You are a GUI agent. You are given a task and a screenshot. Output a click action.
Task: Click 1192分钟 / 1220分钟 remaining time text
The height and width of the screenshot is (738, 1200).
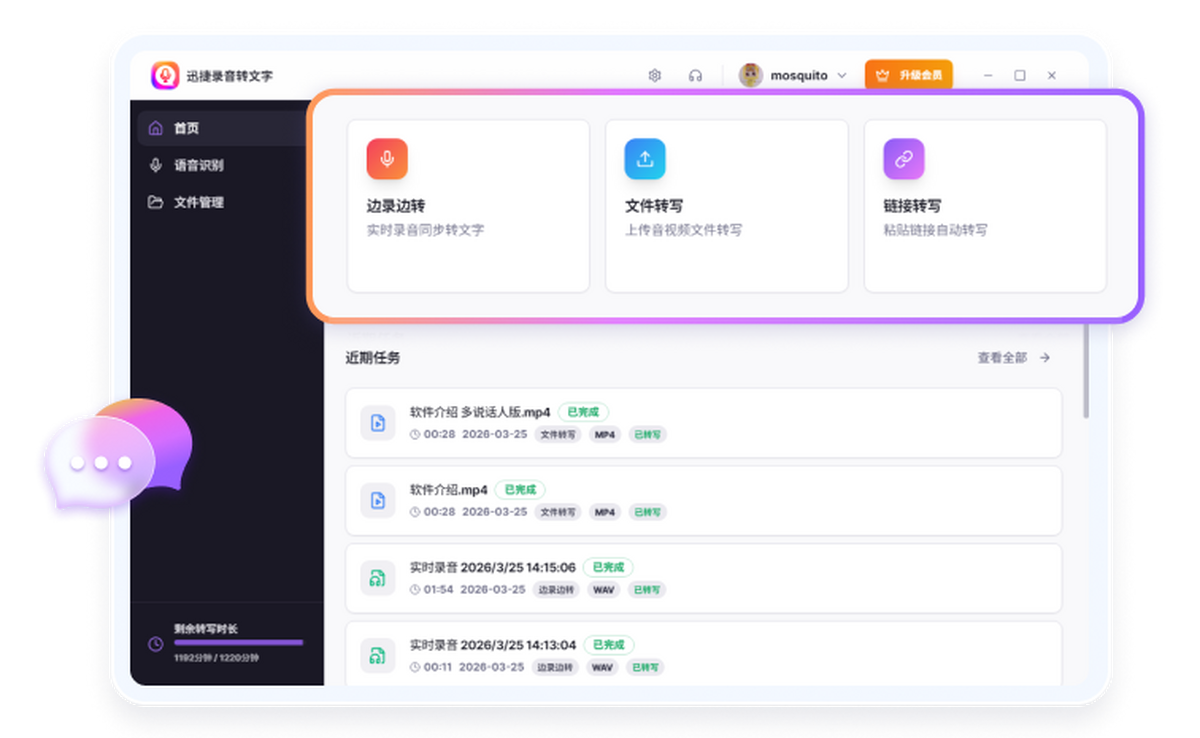(217, 658)
